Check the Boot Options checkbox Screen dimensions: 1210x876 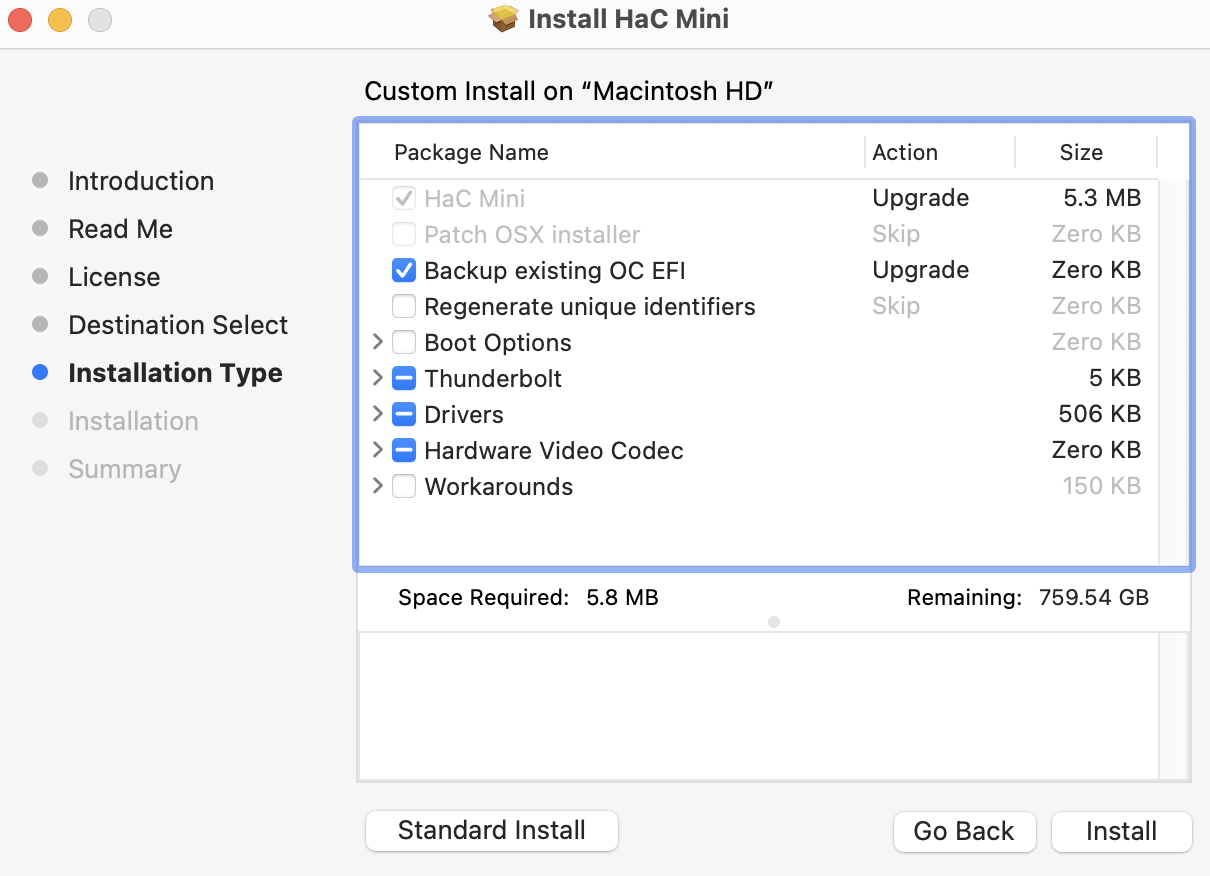(x=404, y=343)
